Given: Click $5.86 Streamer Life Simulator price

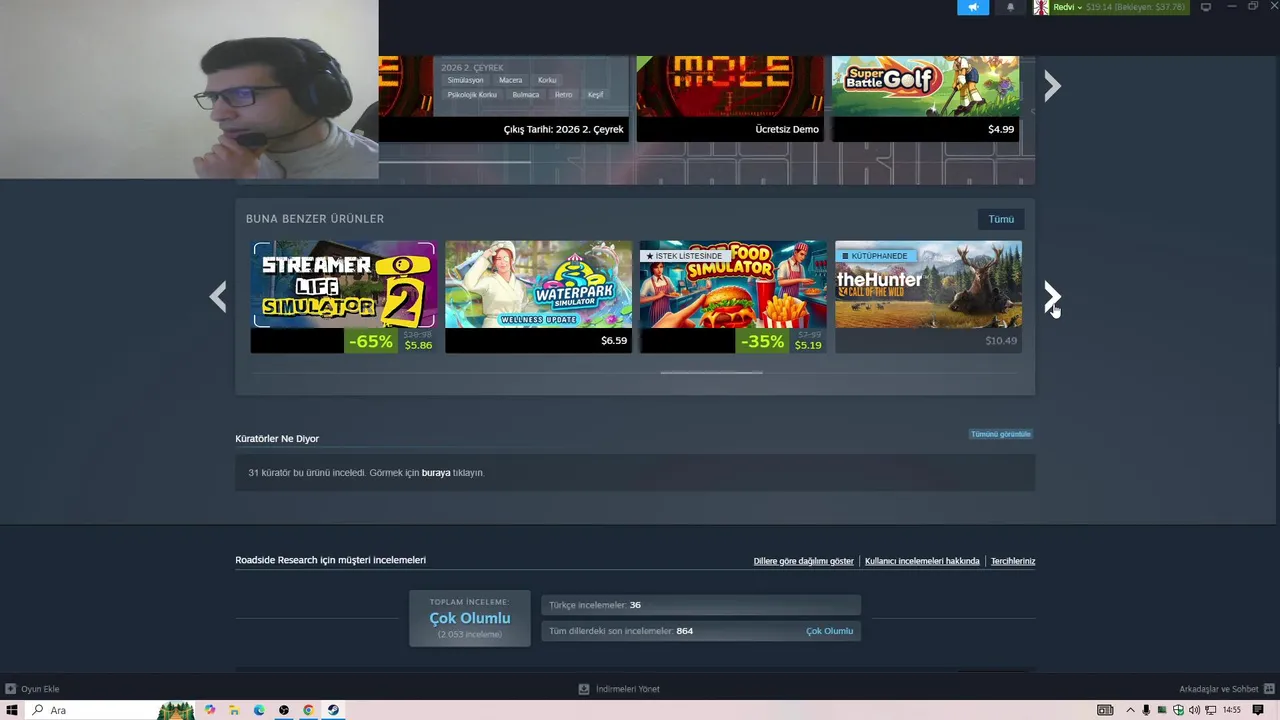Looking at the screenshot, I should click(x=418, y=345).
